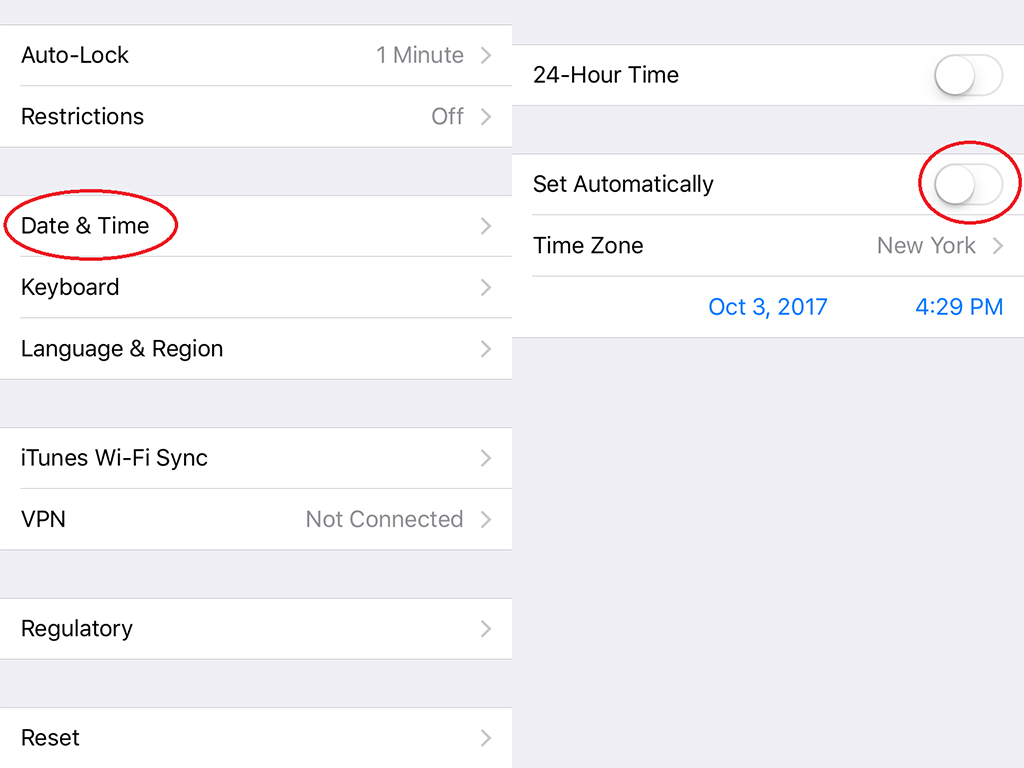The image size is (1024, 768).
Task: Open the VPN Not Connected row
Action: [x=256, y=519]
